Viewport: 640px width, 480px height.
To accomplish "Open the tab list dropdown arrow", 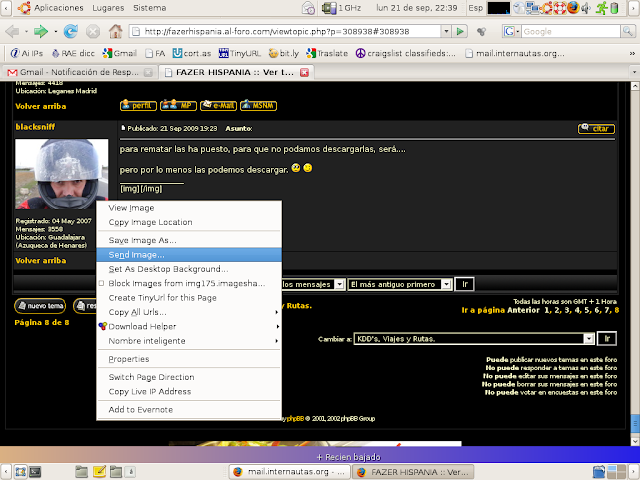I will point(634,72).
